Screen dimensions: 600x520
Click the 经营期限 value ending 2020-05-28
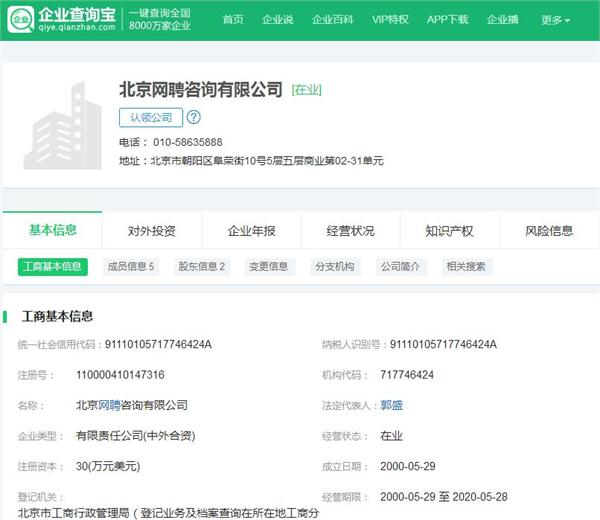(444, 497)
